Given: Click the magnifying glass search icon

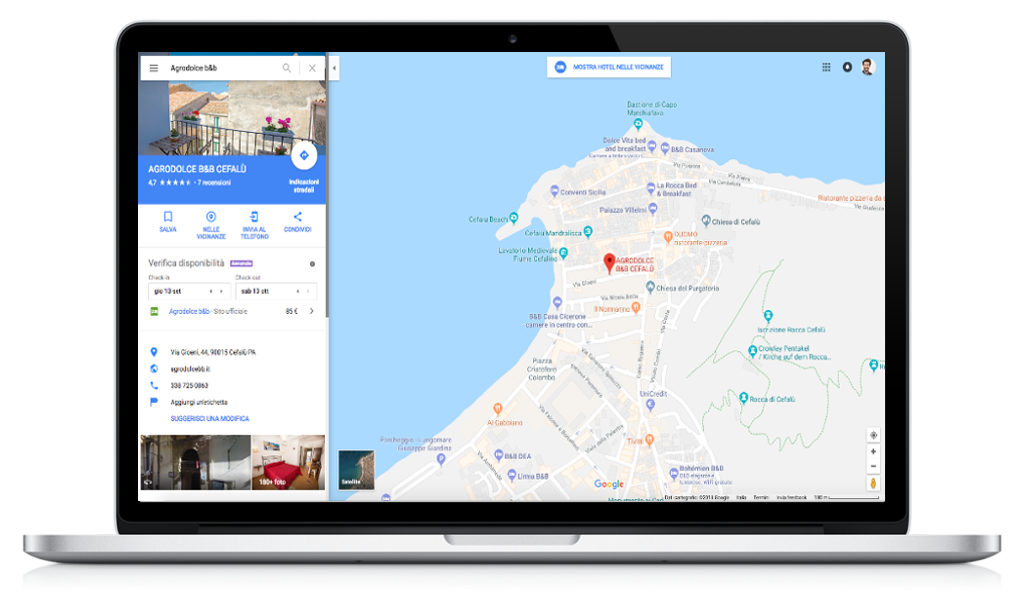Looking at the screenshot, I should click(287, 68).
